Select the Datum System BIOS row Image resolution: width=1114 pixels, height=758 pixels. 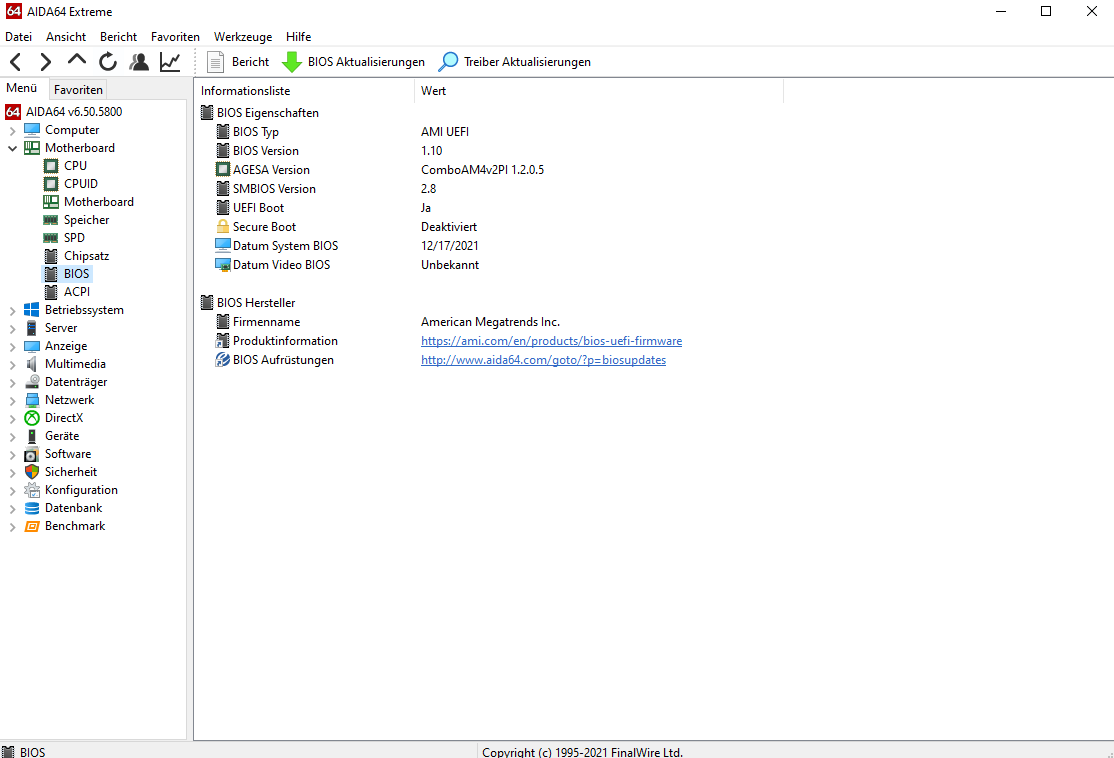[x=490, y=246]
